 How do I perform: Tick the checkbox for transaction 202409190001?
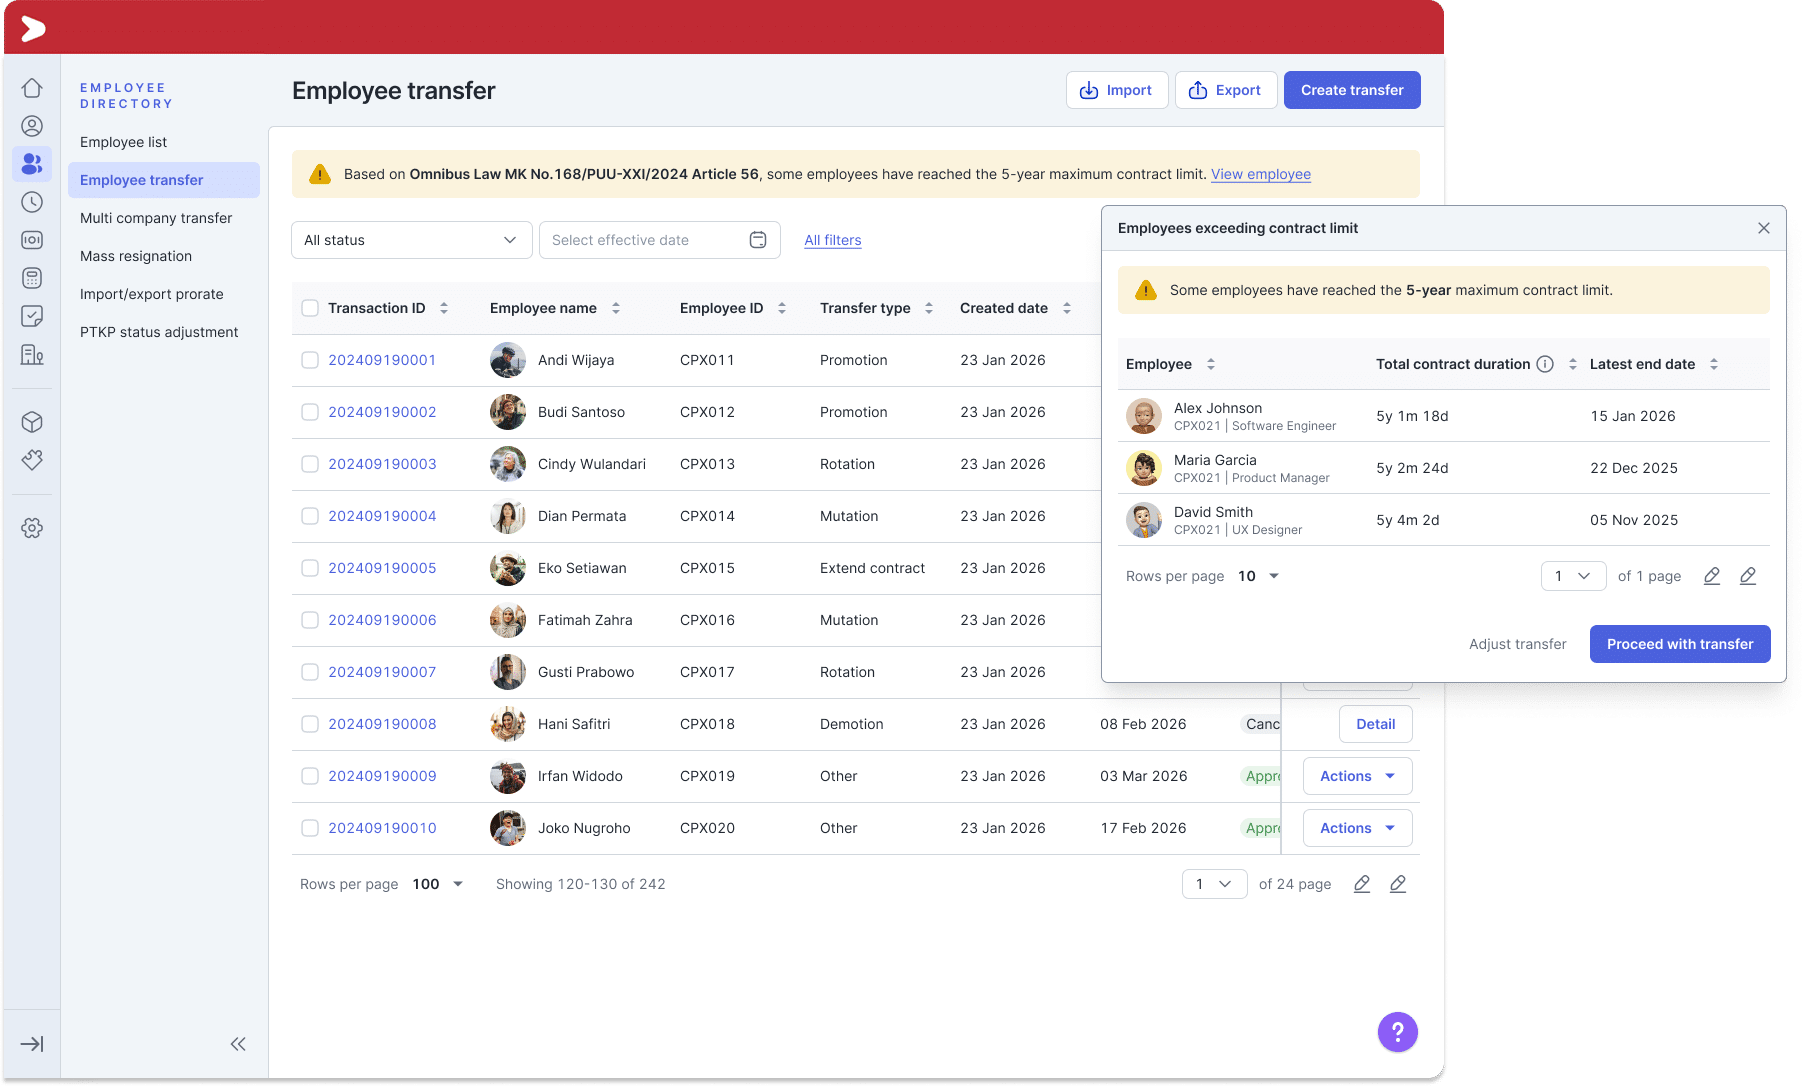pos(310,360)
